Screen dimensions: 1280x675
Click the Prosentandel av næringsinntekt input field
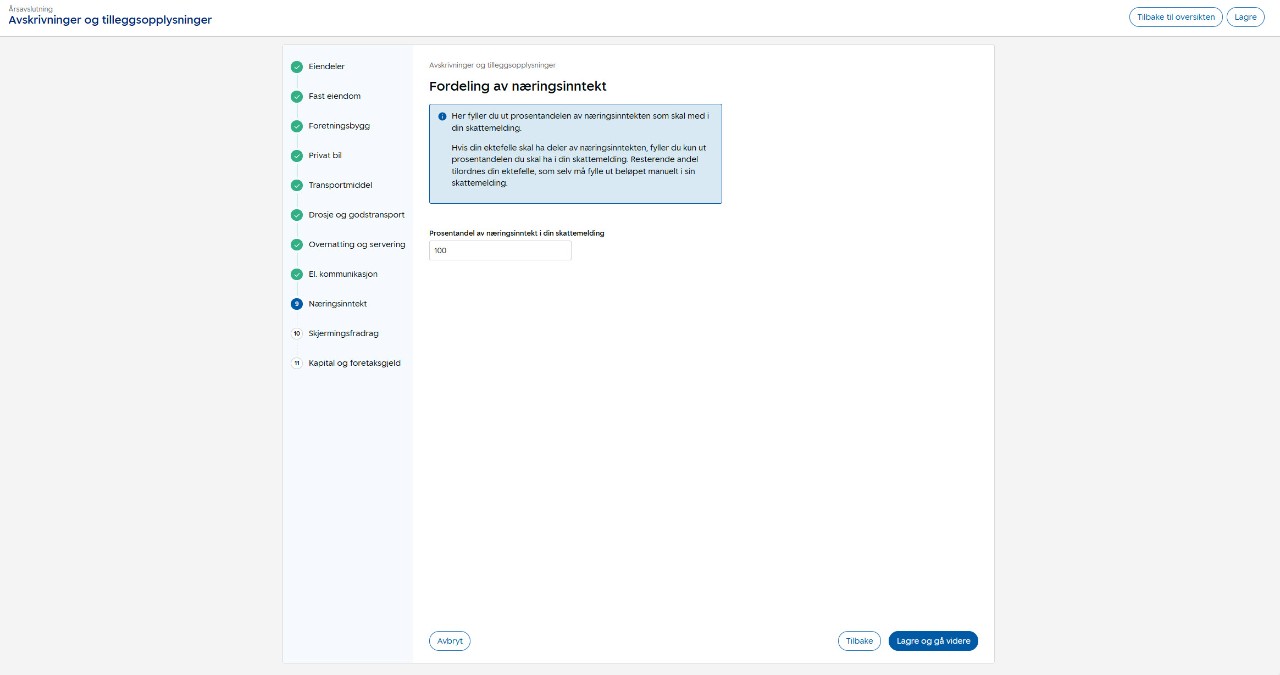point(500,251)
